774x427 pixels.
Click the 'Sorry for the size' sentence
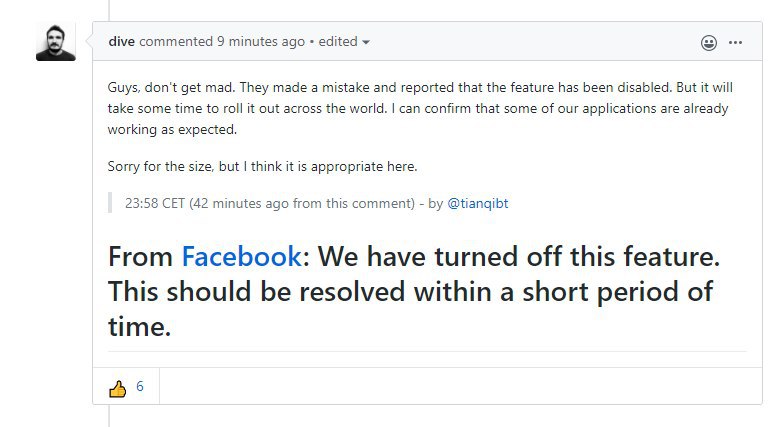(x=263, y=165)
